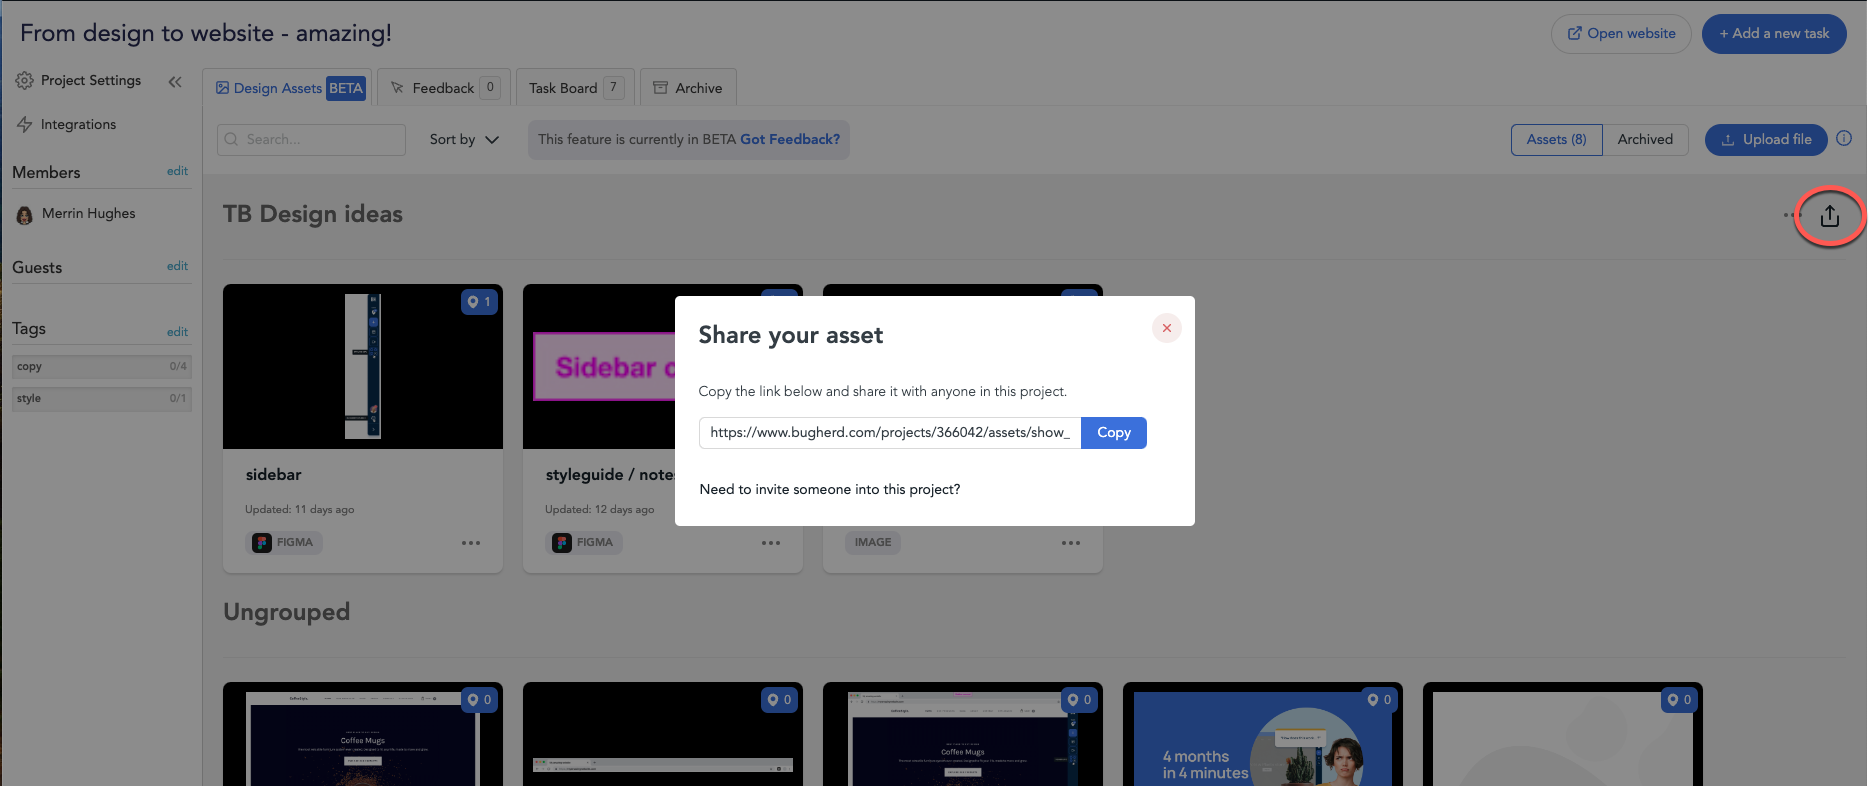Close the Share your asset dialog
This screenshot has height=786, width=1873.
point(1166,328)
